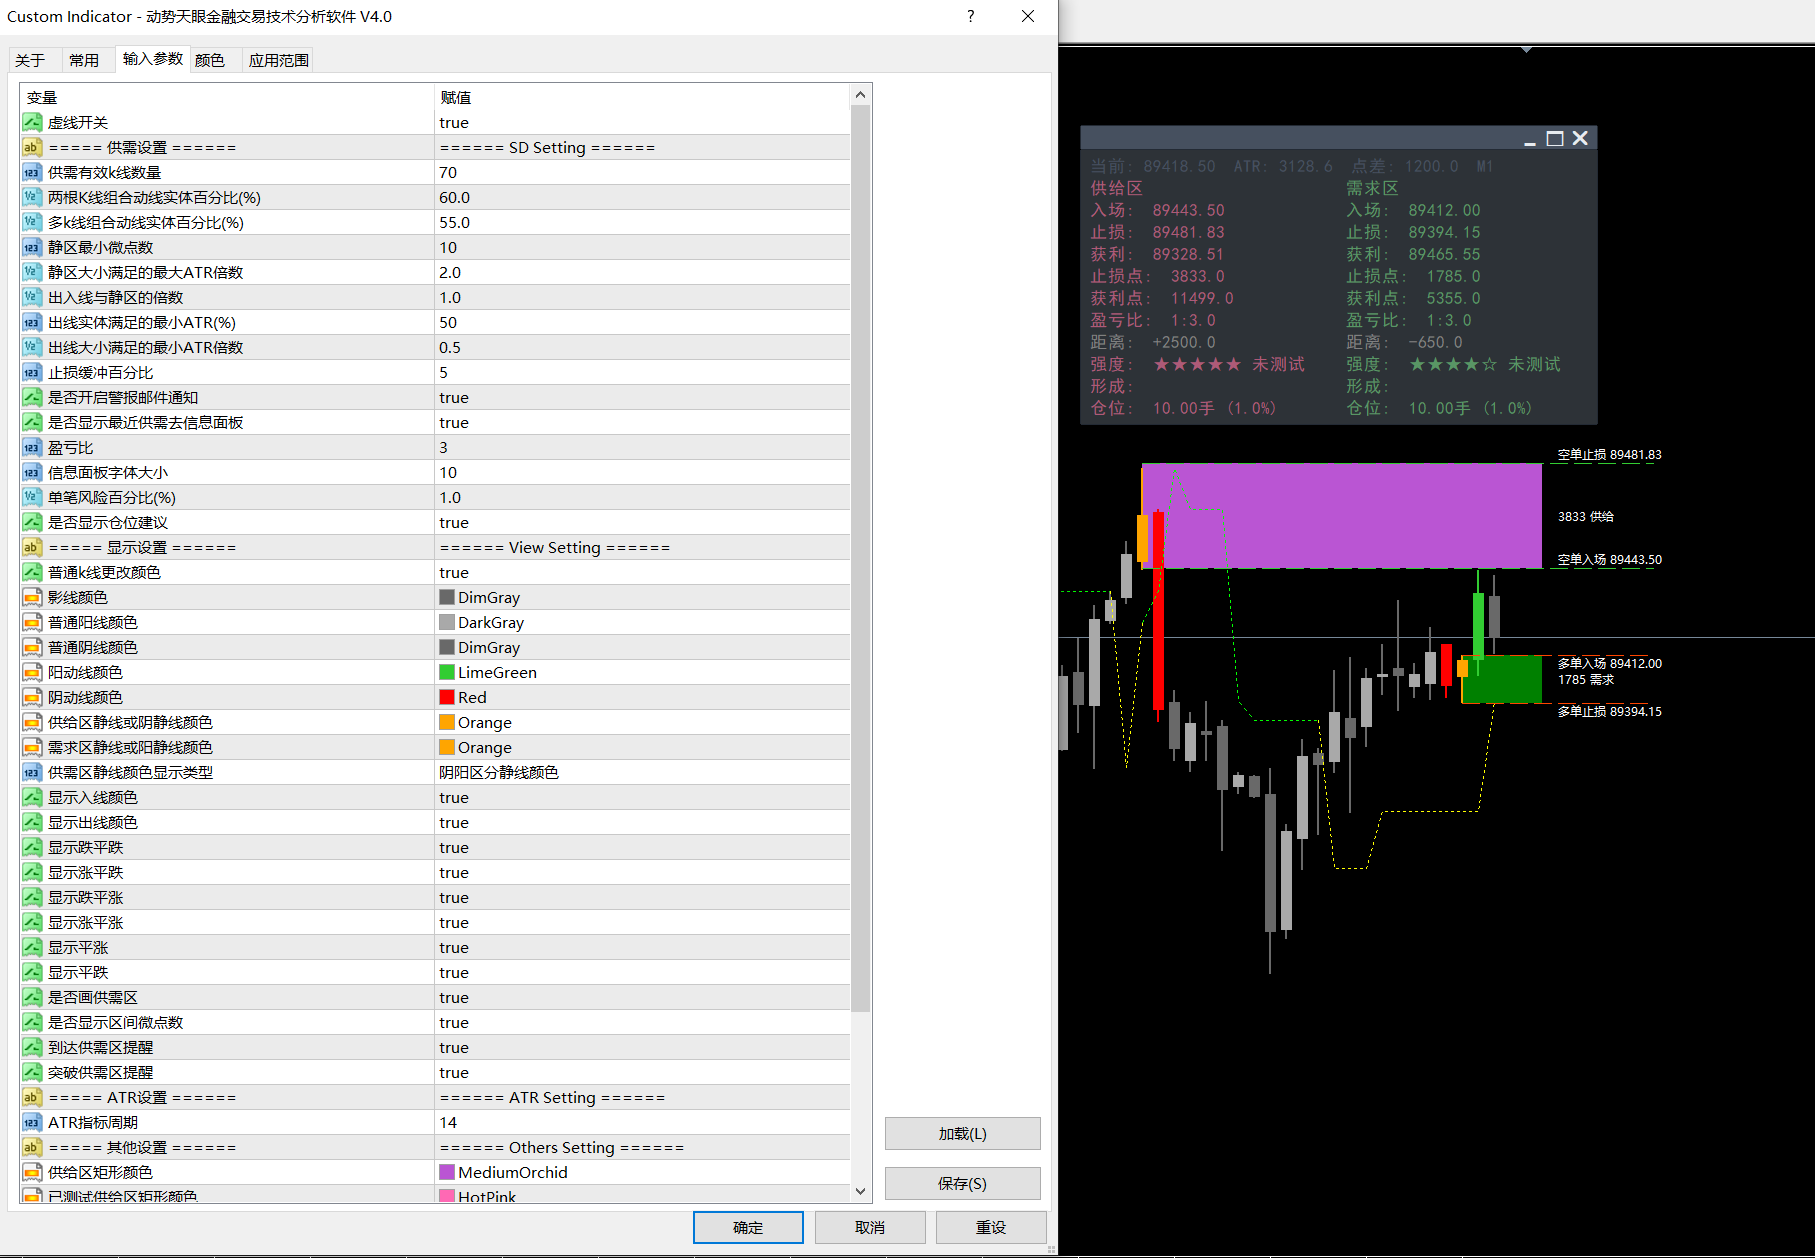Click the LimeGreen swatch for 阳动线颜色
The width and height of the screenshot is (1815, 1258).
point(447,672)
